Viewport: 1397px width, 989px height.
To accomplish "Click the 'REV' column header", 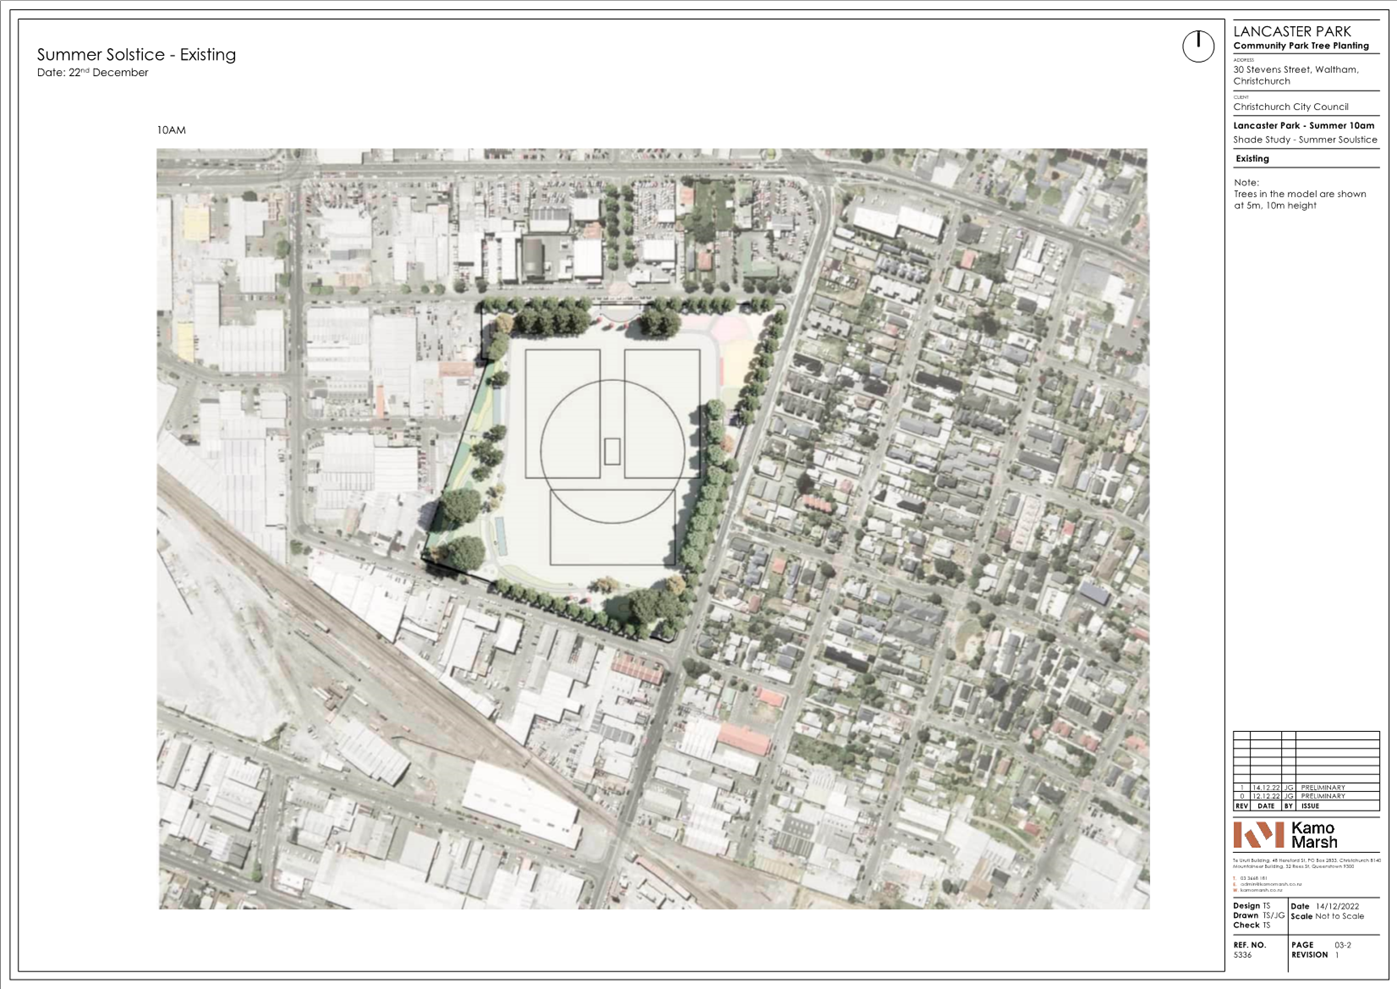I will [1242, 805].
